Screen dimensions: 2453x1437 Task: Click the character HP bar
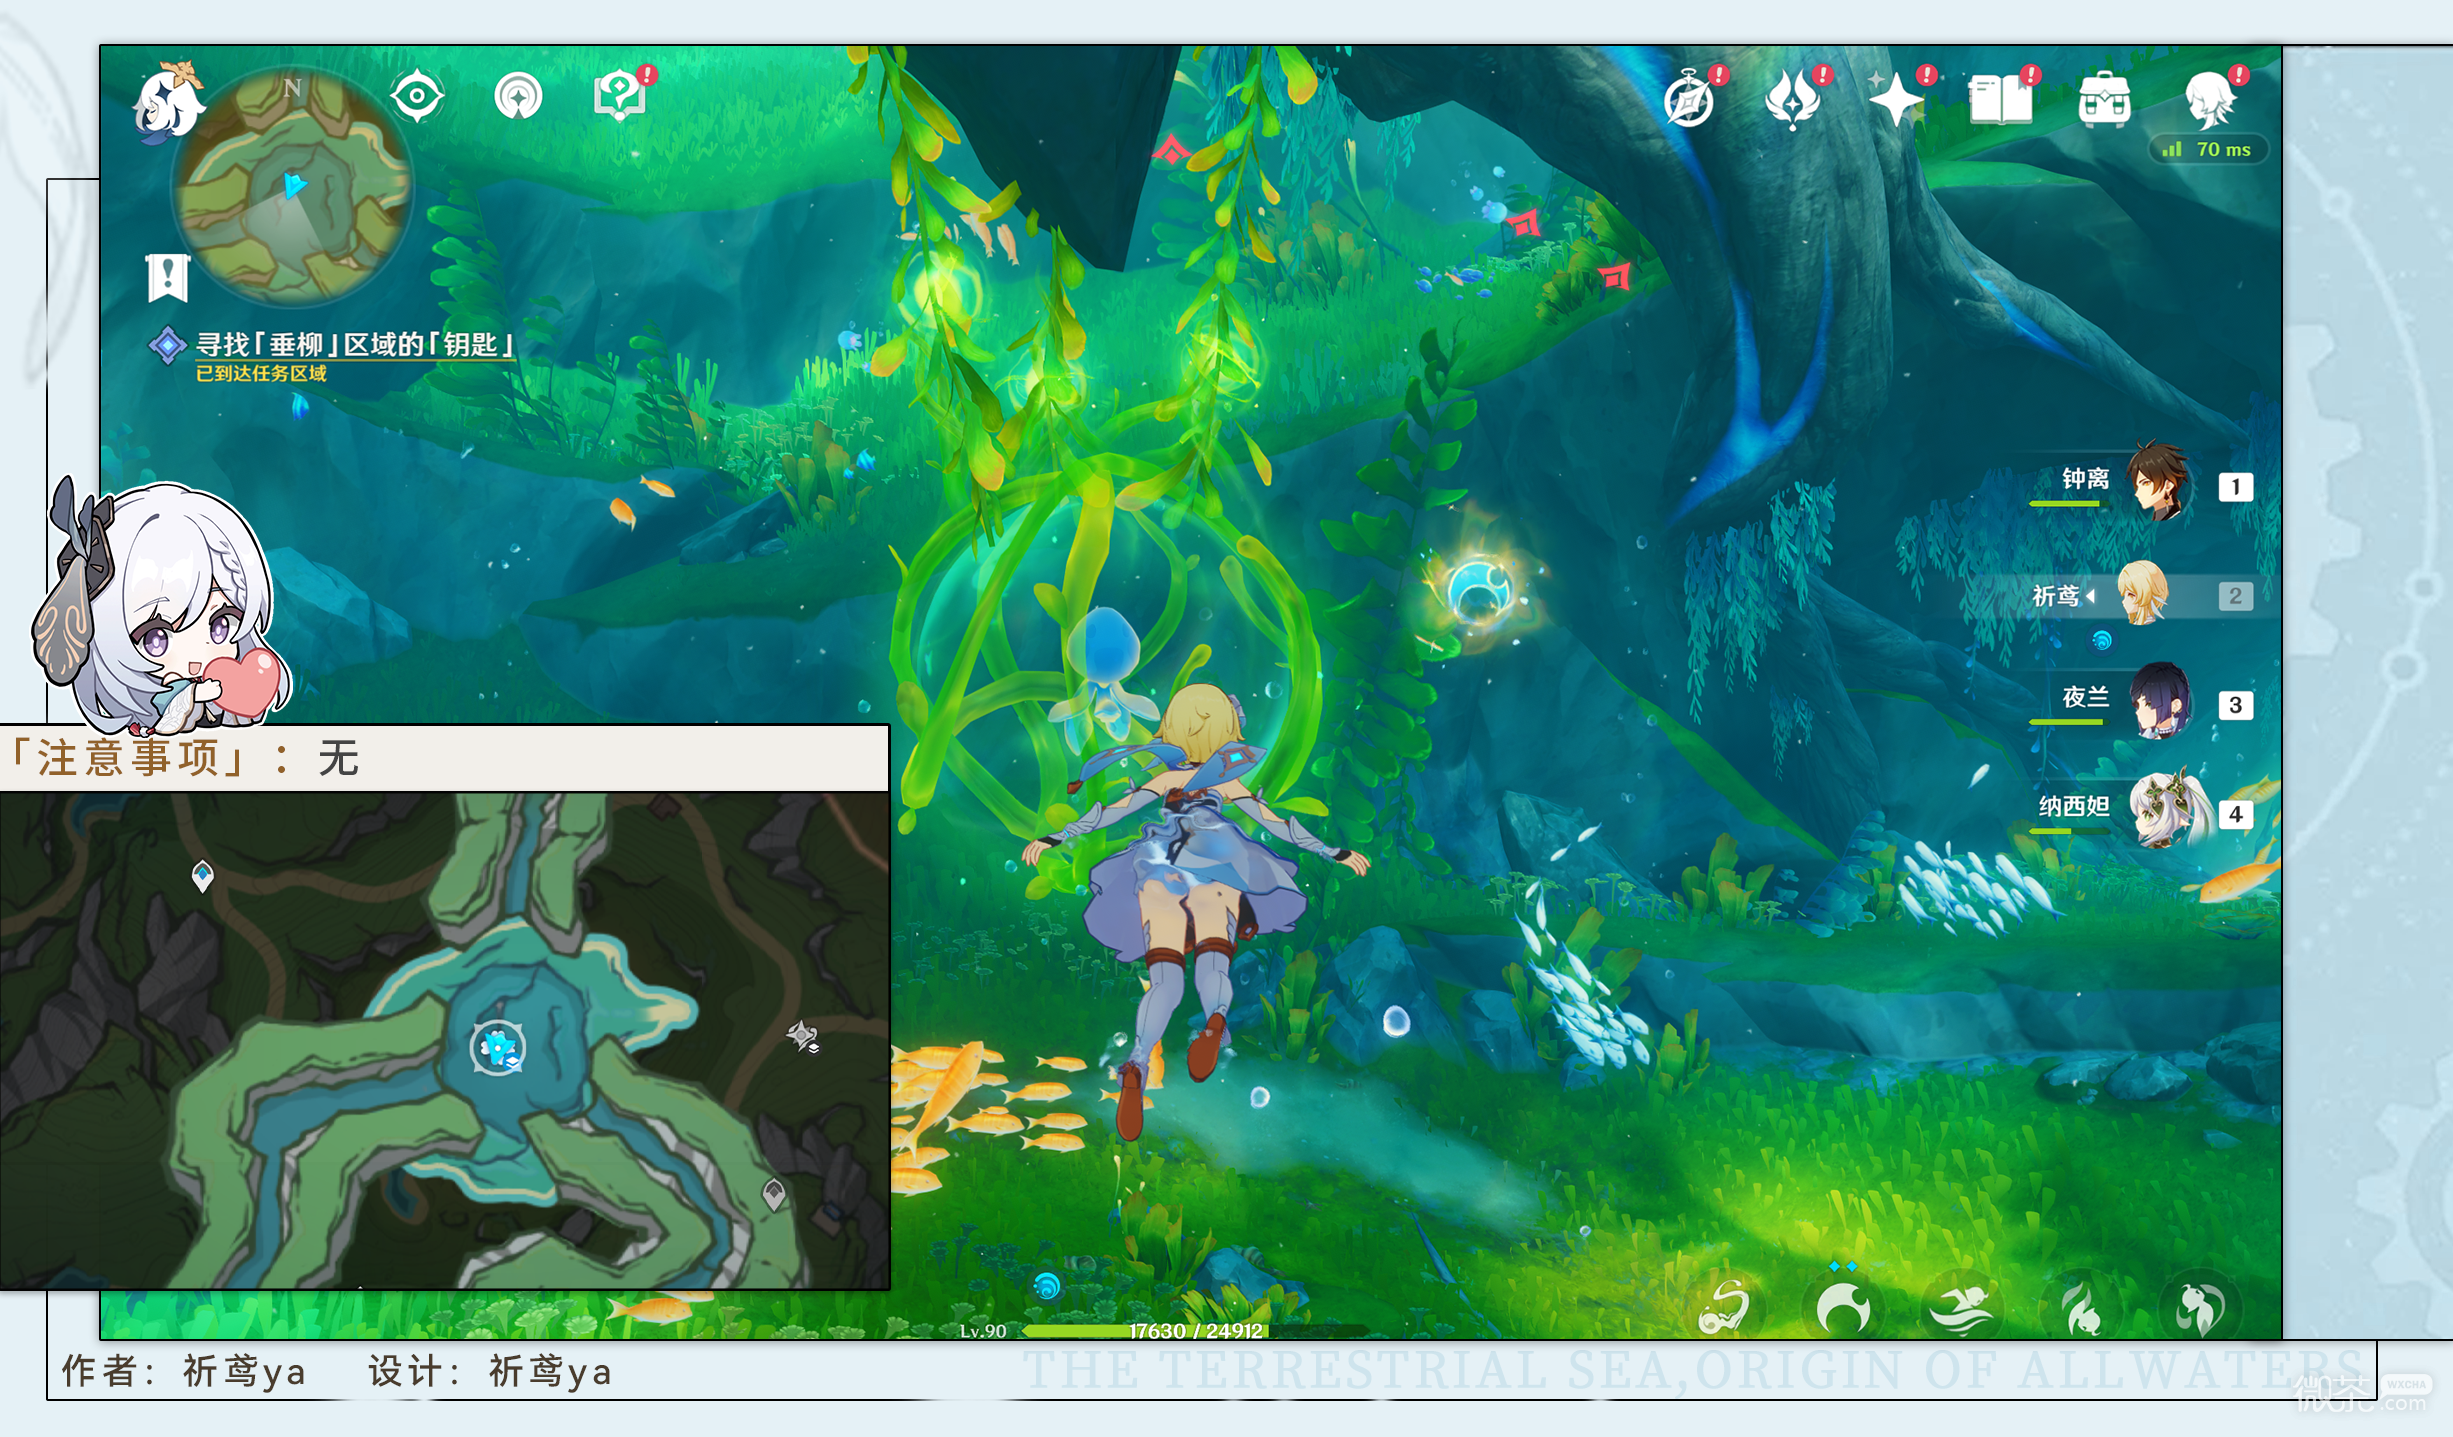coord(1195,1330)
